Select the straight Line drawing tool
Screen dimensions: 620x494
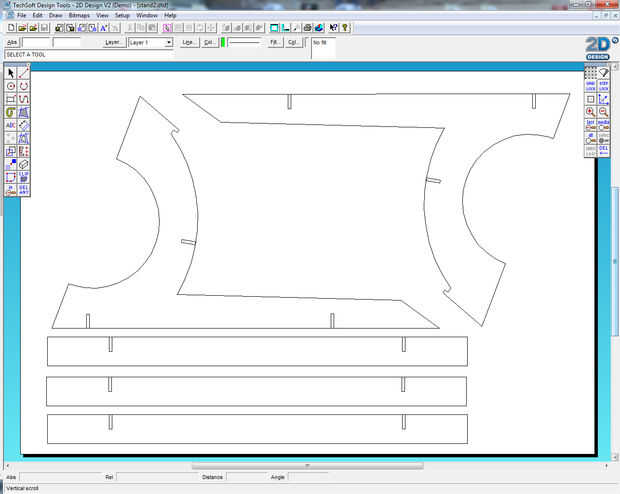click(24, 73)
